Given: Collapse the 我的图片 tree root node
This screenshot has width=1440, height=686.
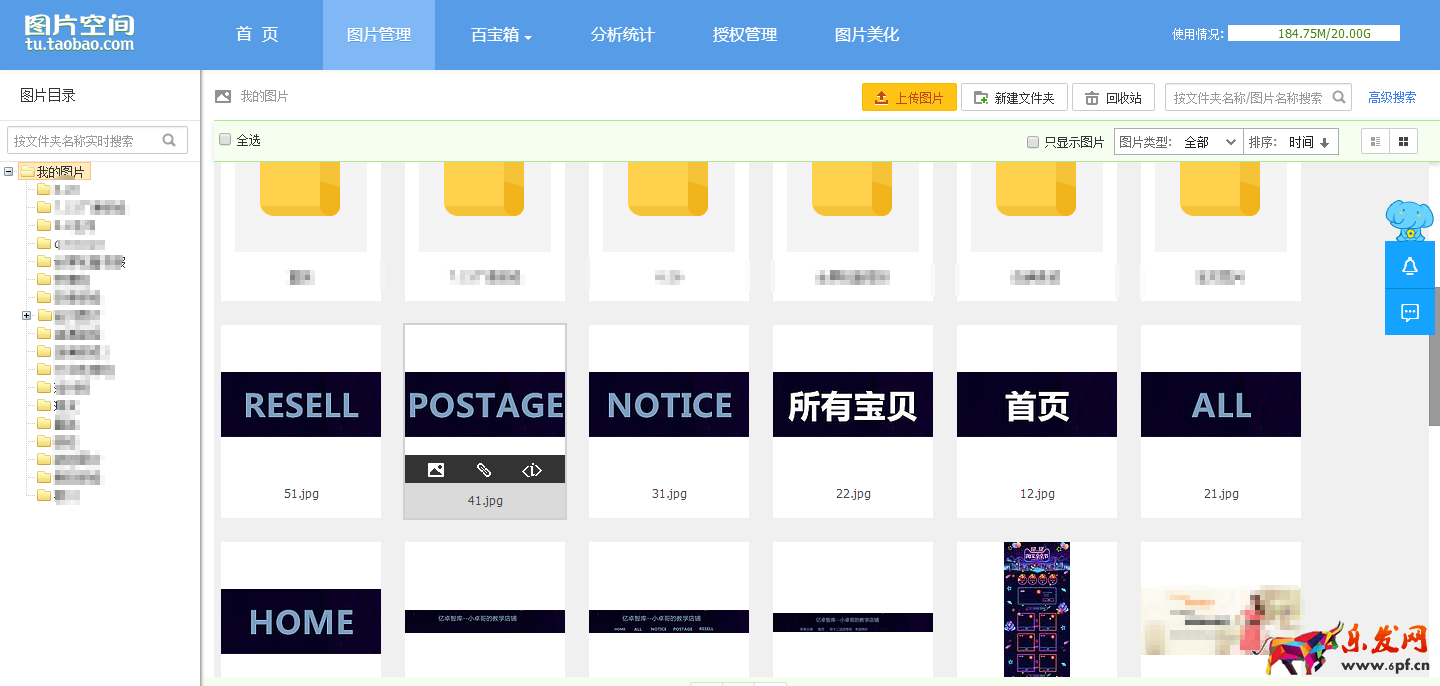Looking at the screenshot, I should click(9, 172).
